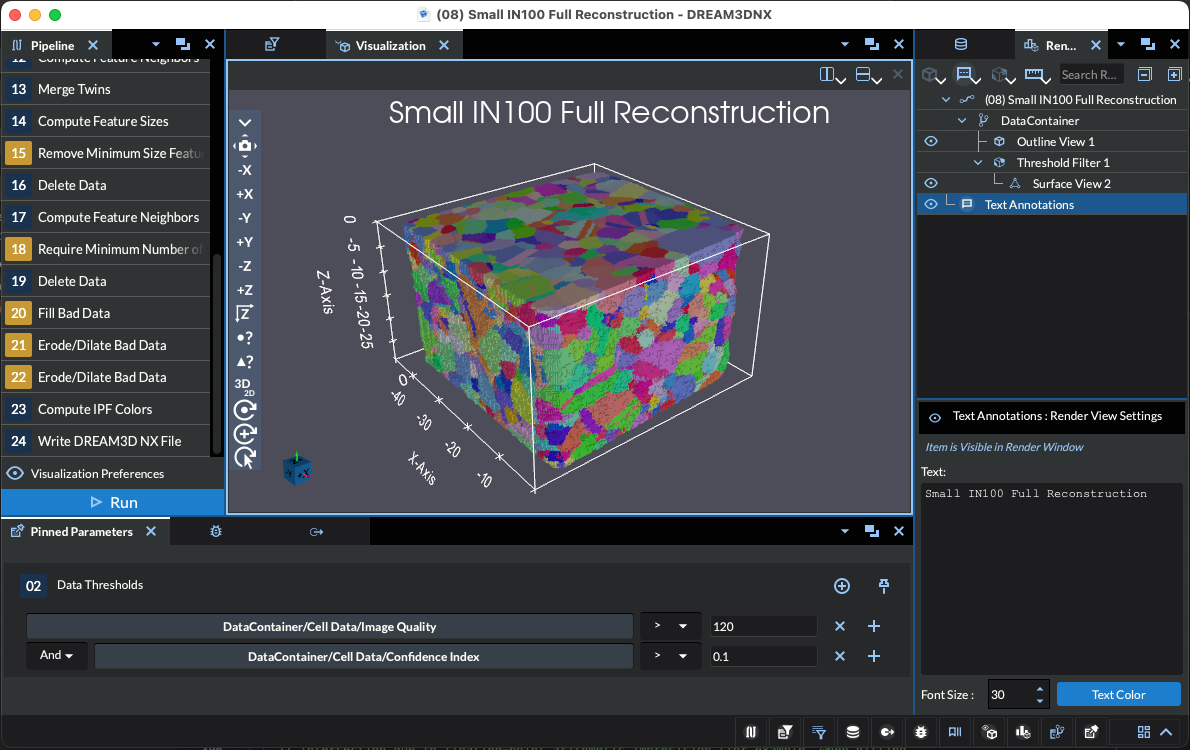
Task: Open split view horizontal dropdown
Action: (868, 75)
